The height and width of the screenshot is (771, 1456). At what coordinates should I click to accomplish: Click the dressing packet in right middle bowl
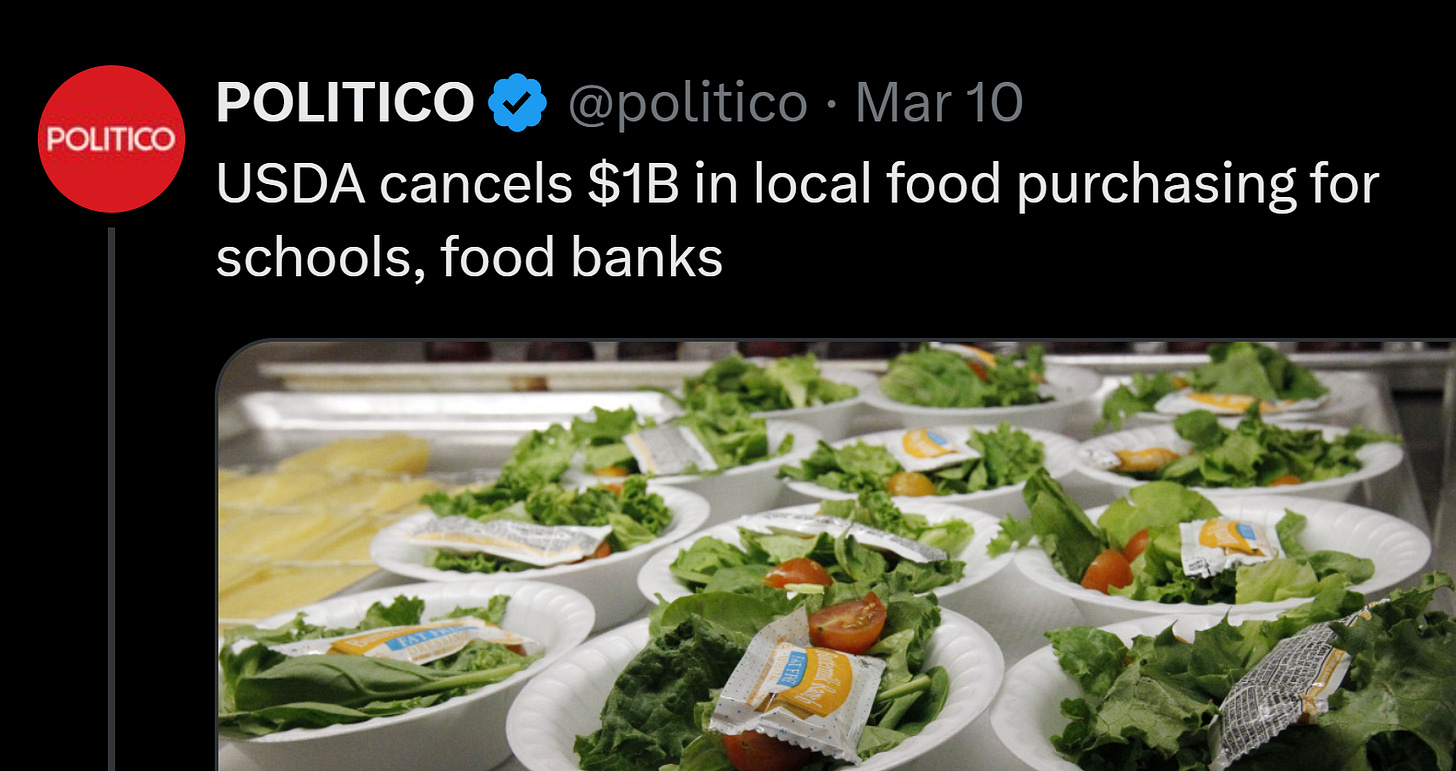pyautogui.click(x=1229, y=546)
